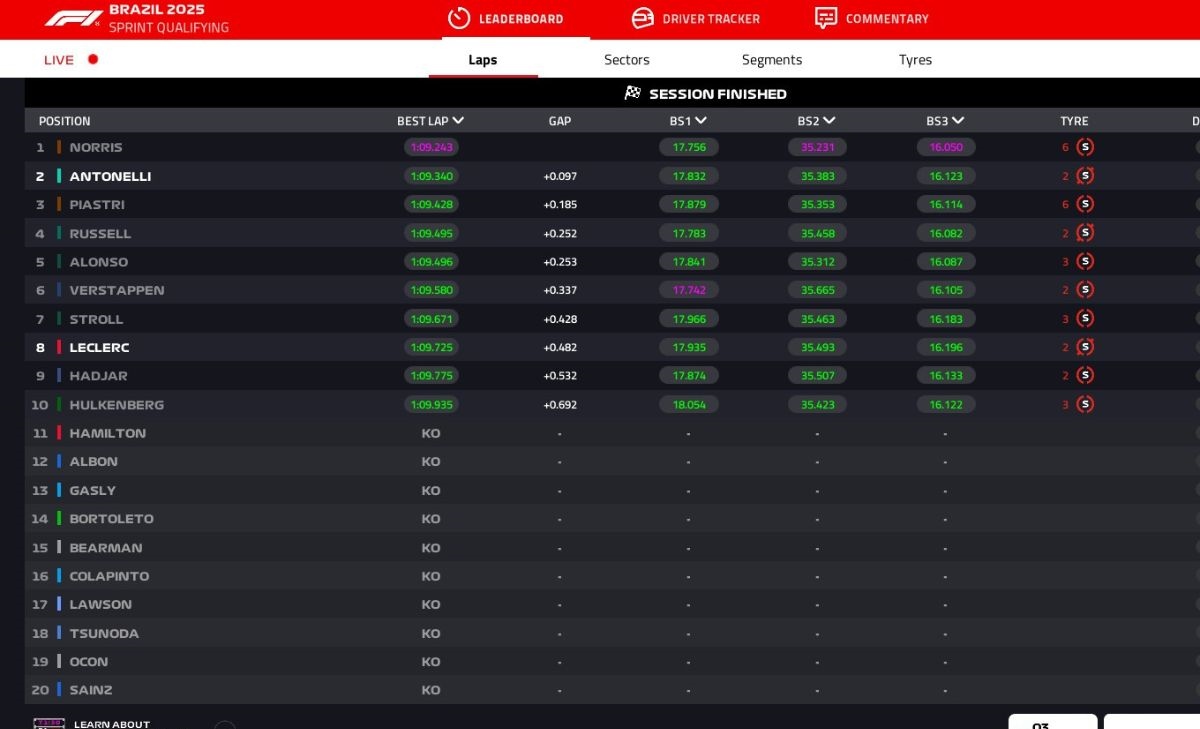
Task: Click the Leaderboard stopwatch icon
Action: point(459,19)
